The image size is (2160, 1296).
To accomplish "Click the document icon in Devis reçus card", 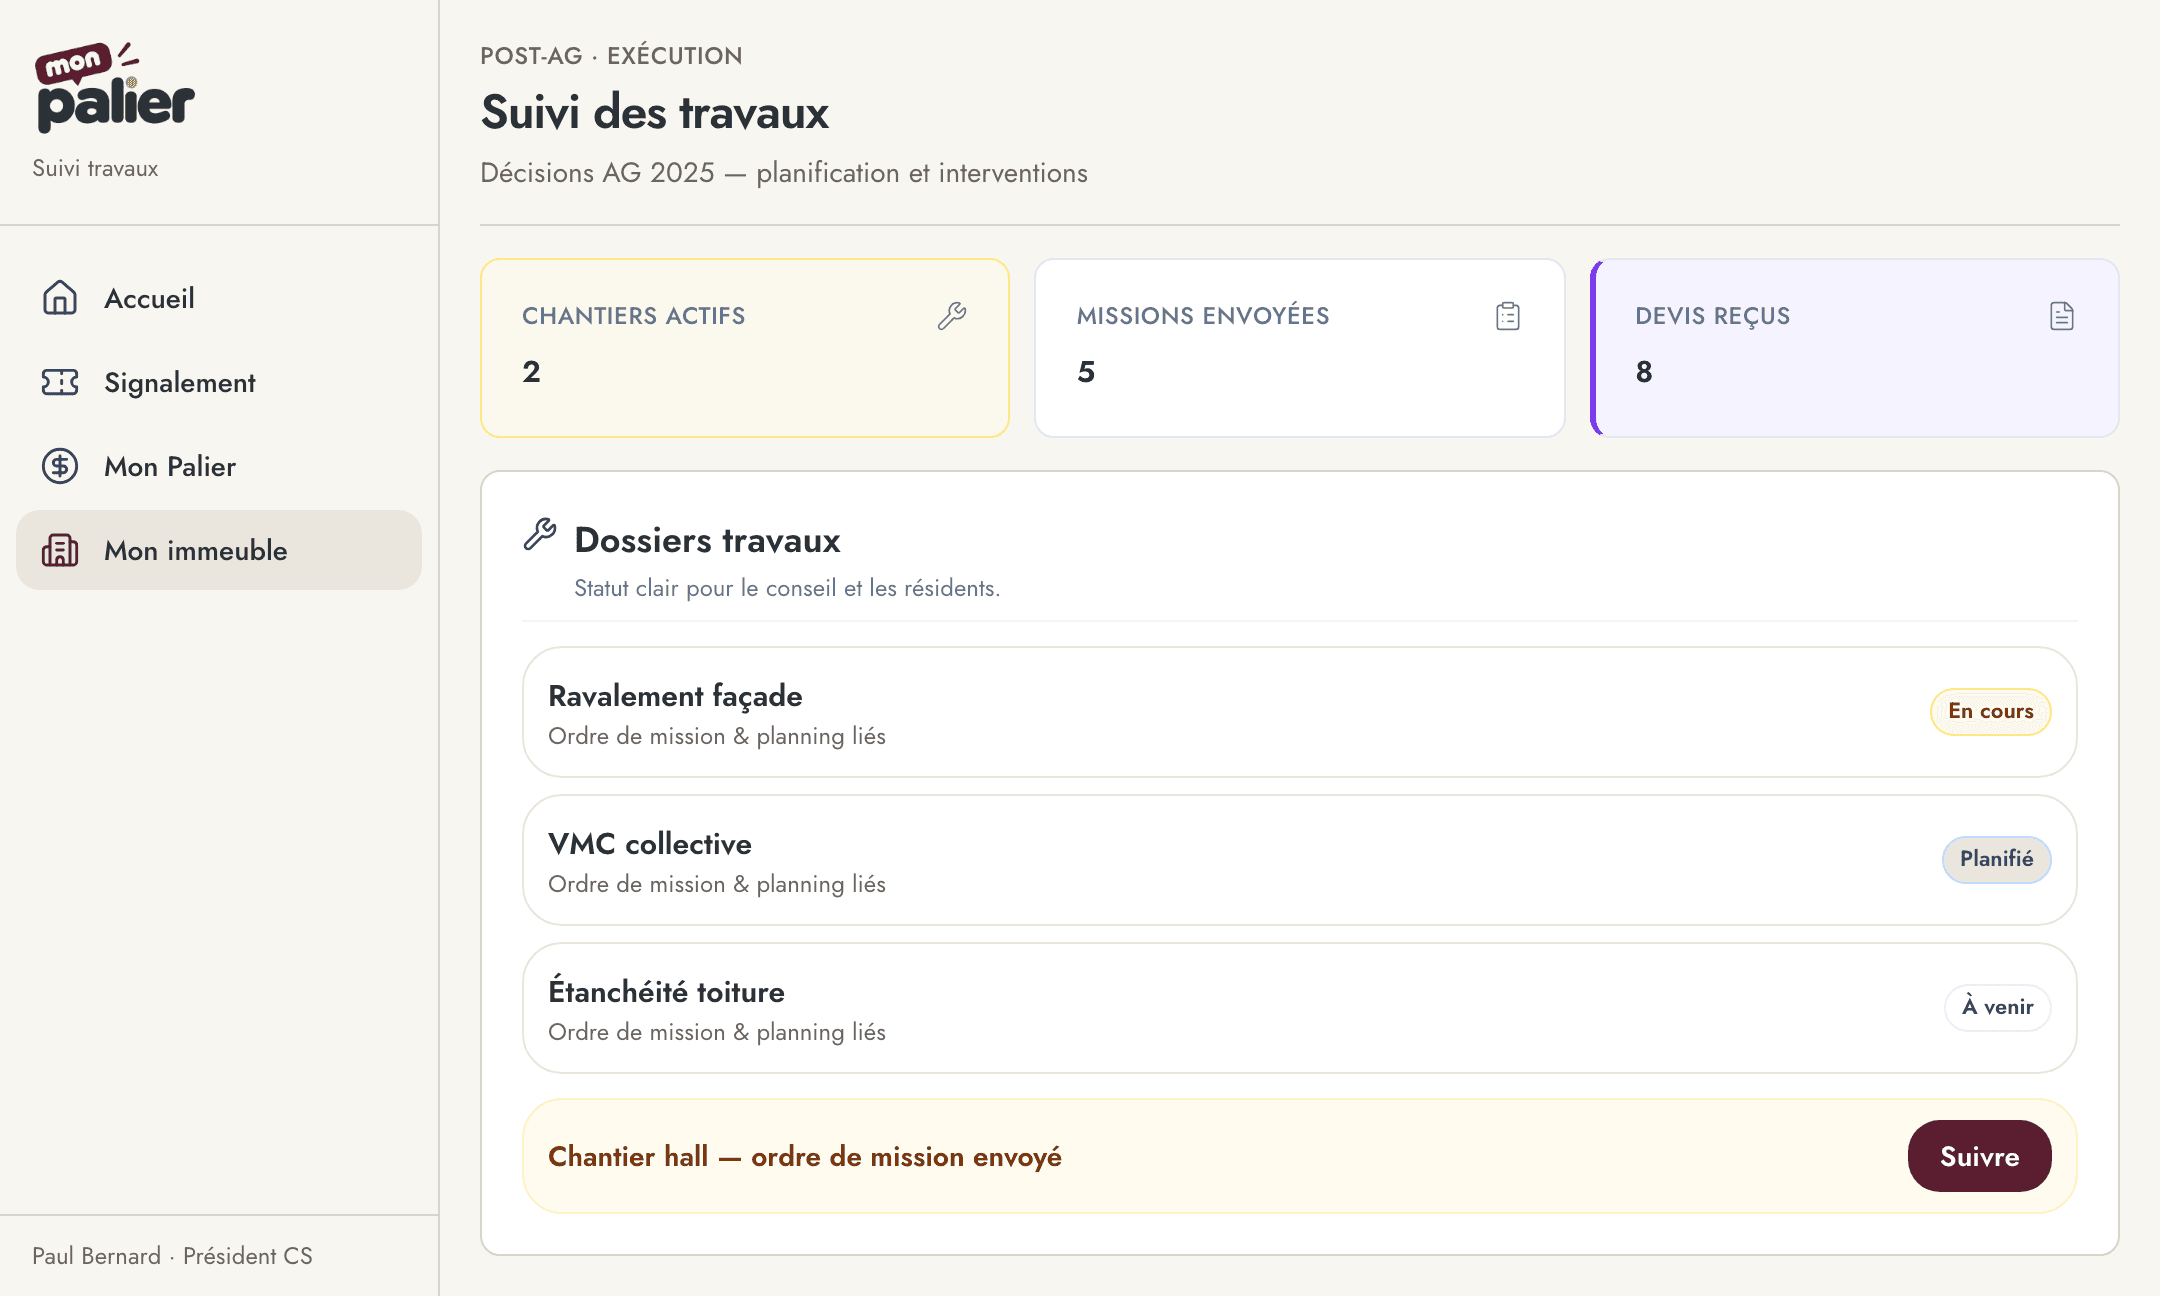I will [2062, 316].
